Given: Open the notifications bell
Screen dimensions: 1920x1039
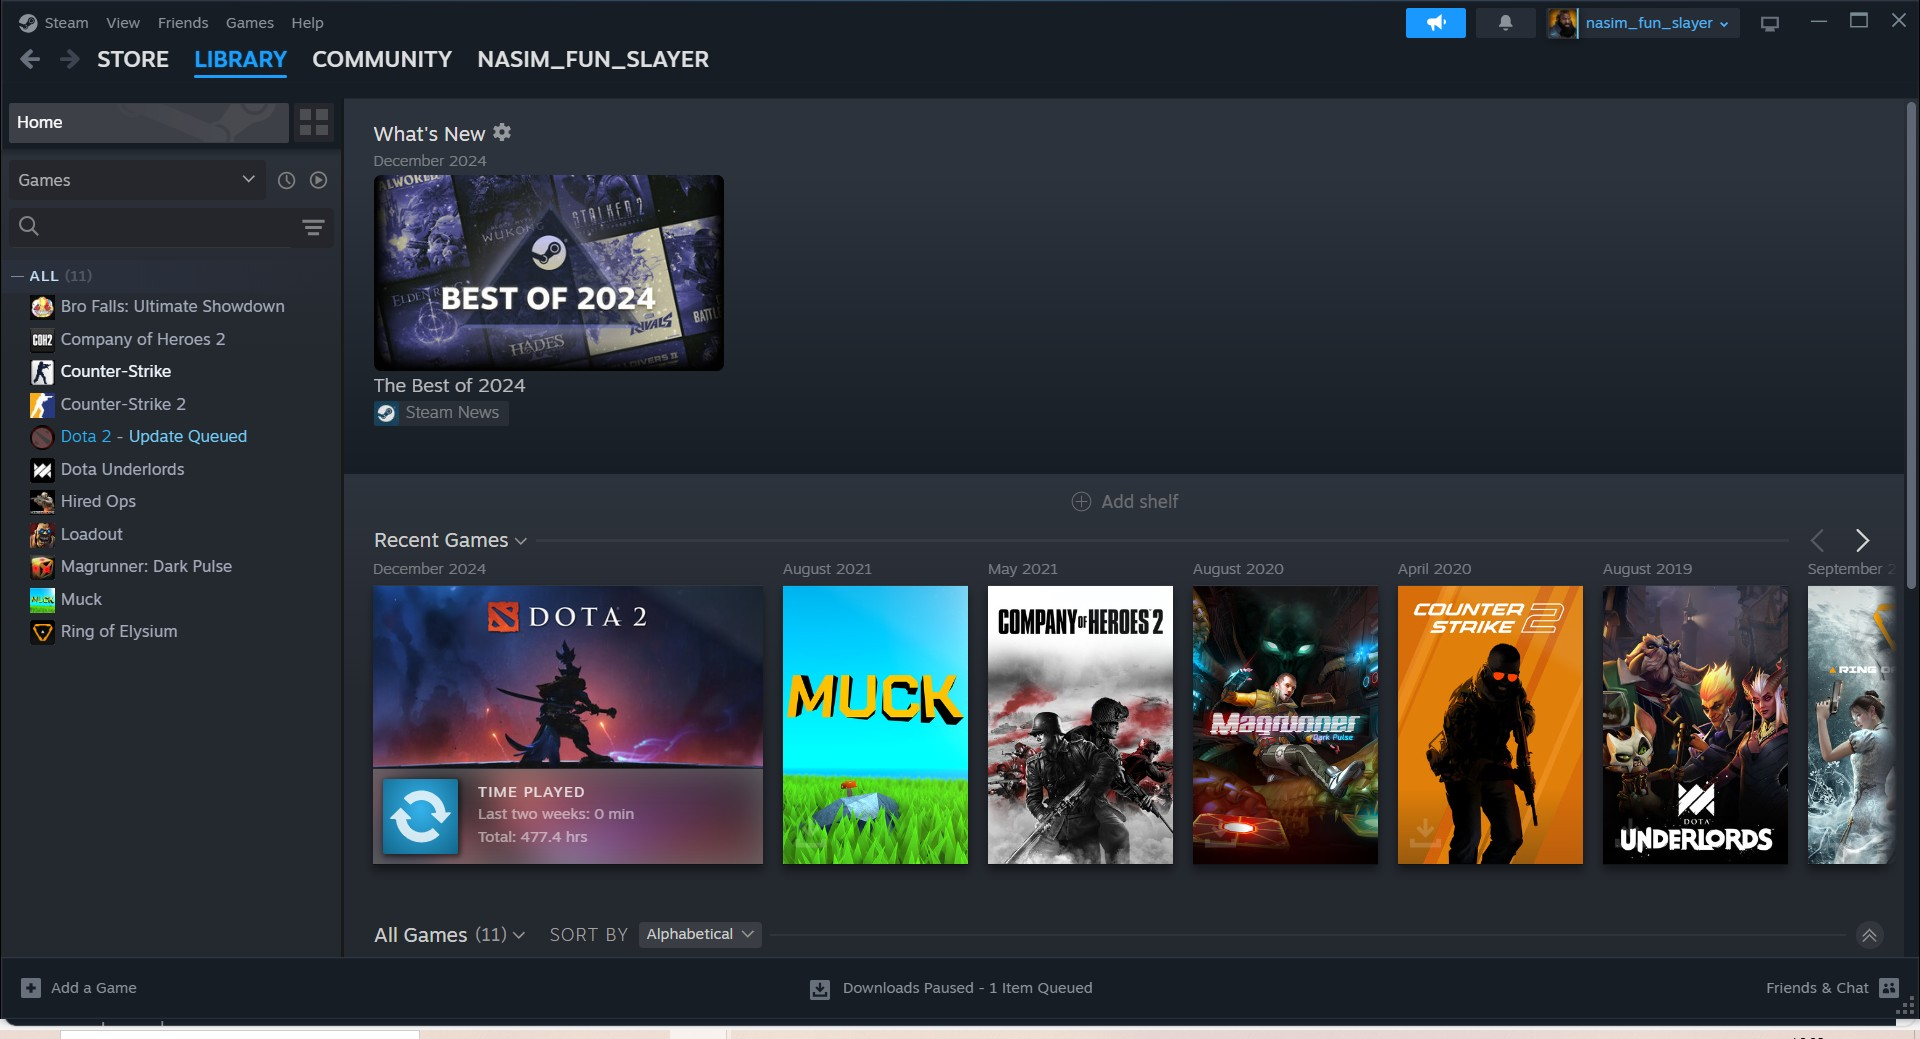Looking at the screenshot, I should [x=1505, y=23].
